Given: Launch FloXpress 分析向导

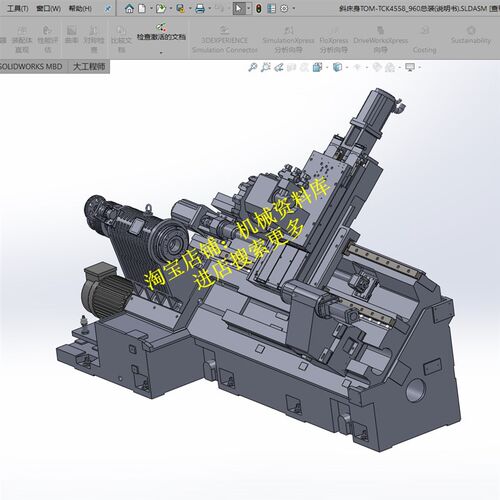Looking at the screenshot, I should click(x=334, y=40).
